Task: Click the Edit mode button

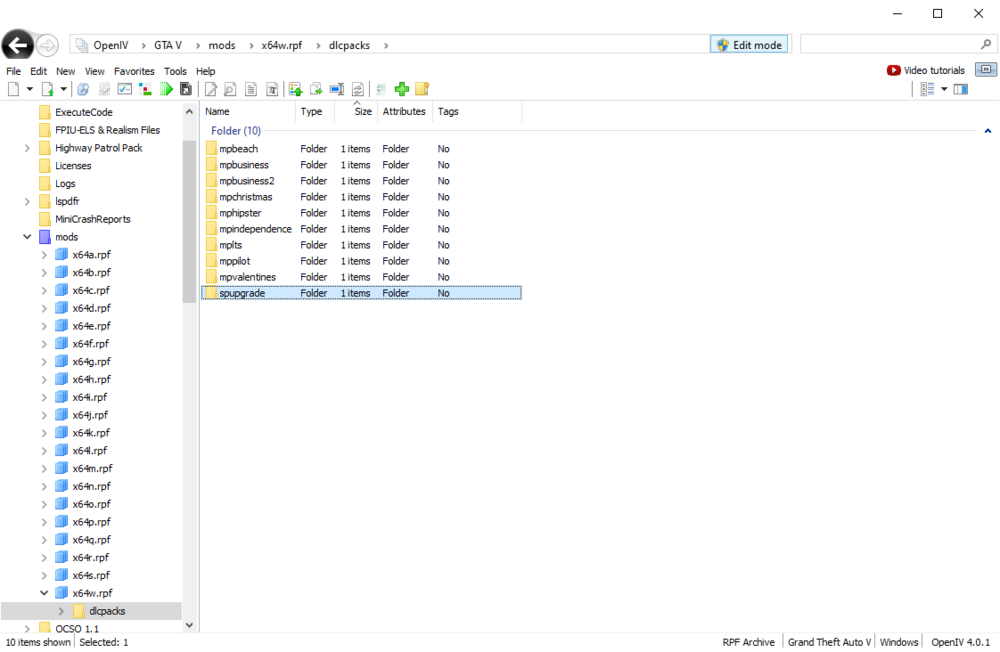Action: click(749, 45)
